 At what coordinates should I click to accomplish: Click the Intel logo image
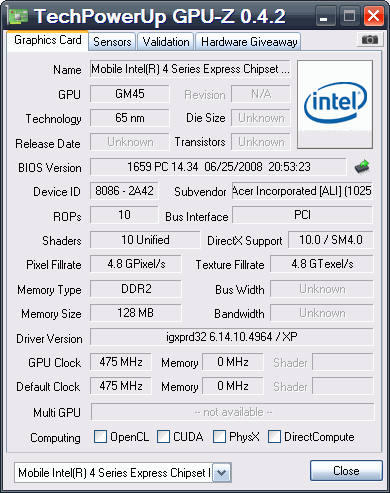(x=335, y=104)
